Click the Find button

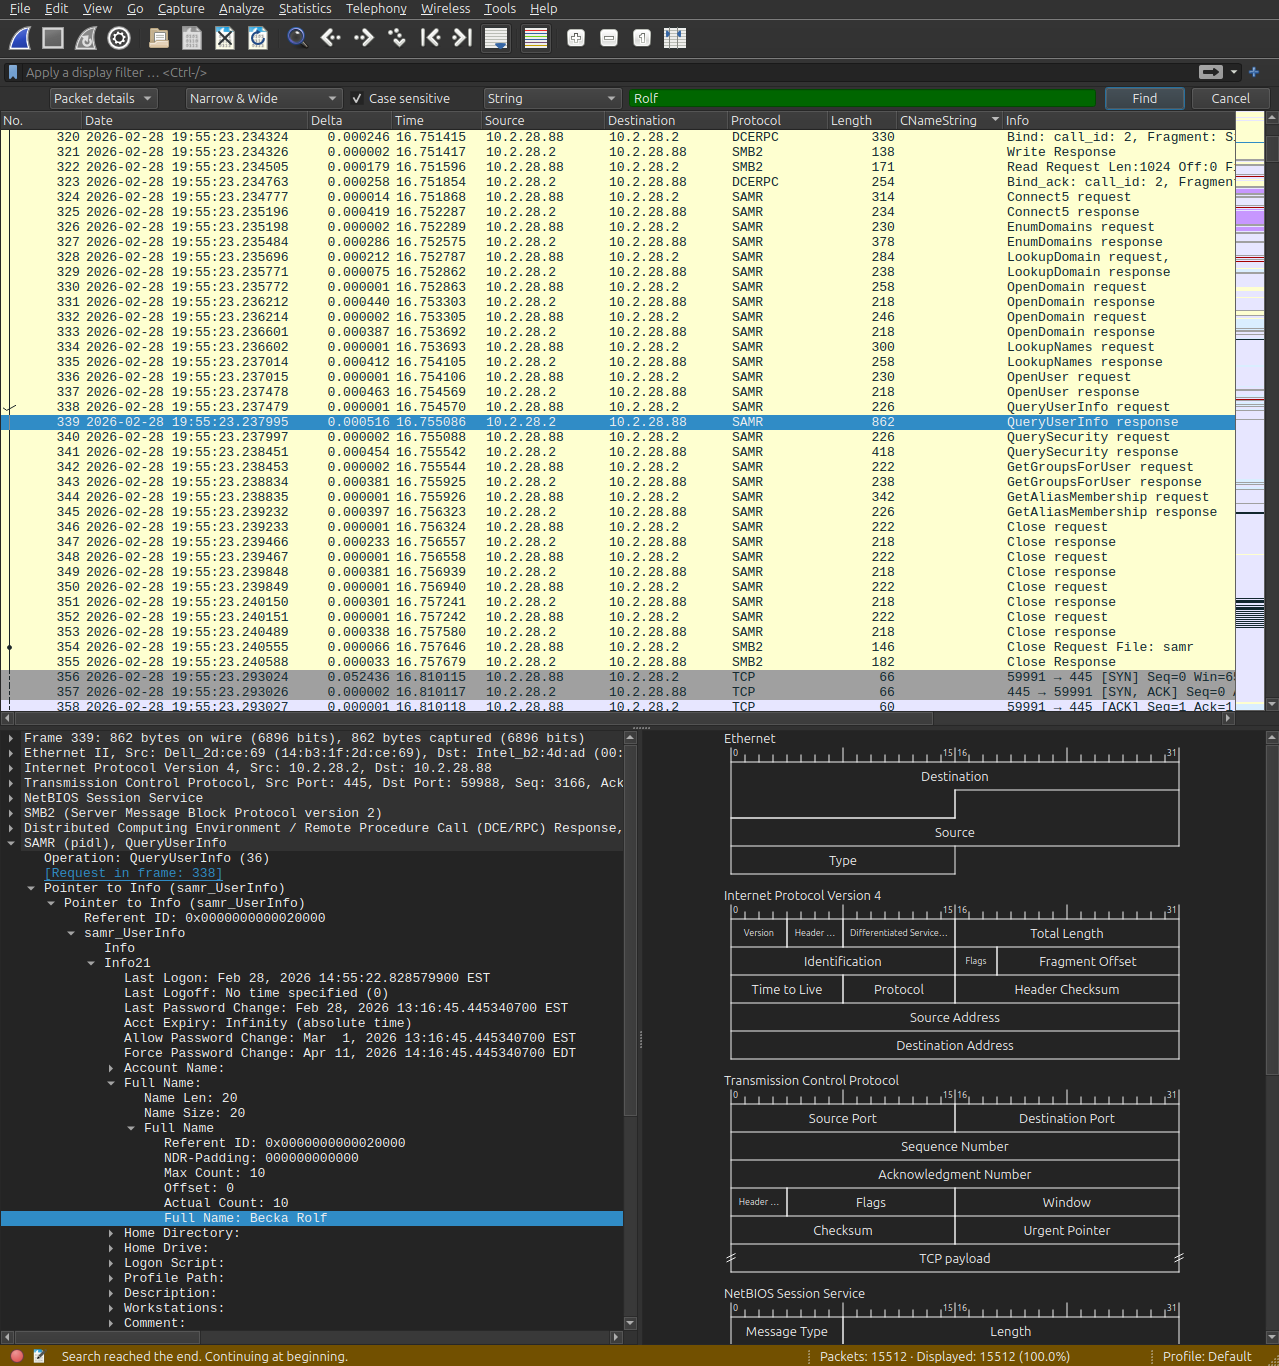(x=1144, y=99)
